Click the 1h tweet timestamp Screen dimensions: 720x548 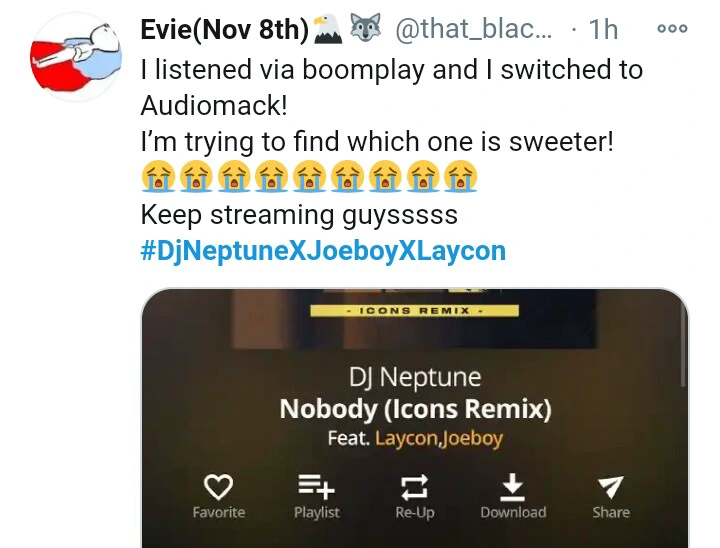603,29
